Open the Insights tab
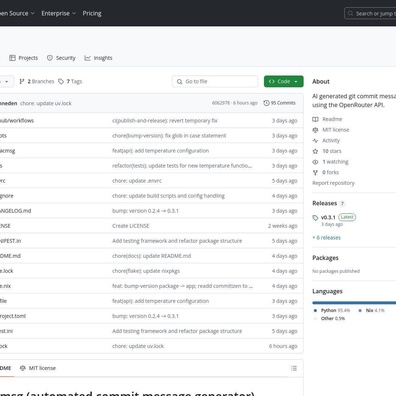 (x=98, y=58)
